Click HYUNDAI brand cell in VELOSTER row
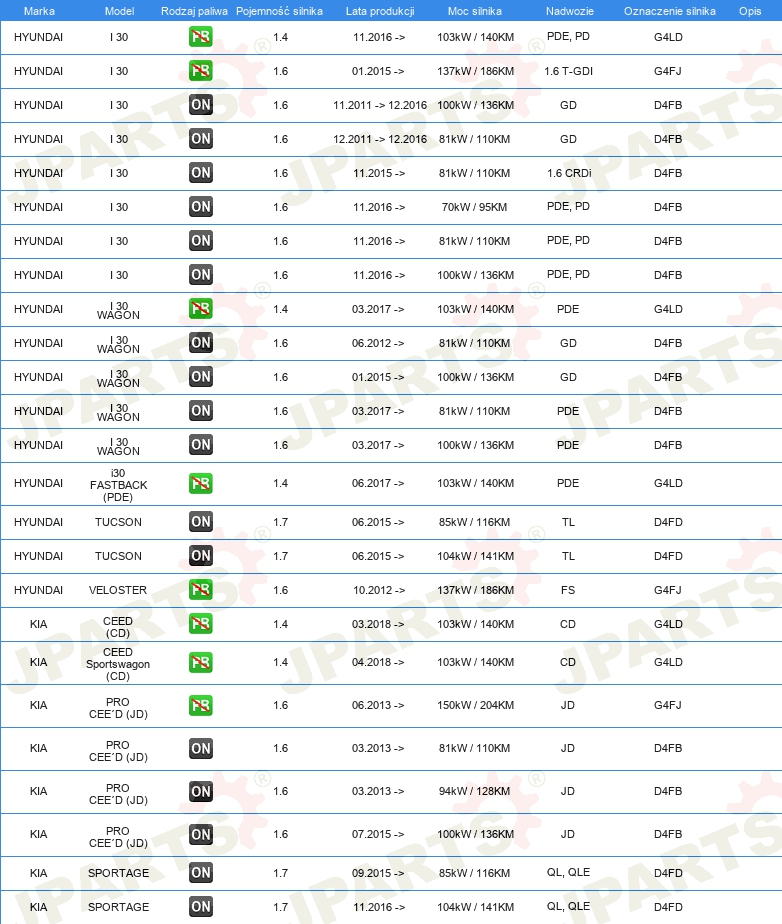Viewport: 782px width, 924px height. tap(38, 590)
